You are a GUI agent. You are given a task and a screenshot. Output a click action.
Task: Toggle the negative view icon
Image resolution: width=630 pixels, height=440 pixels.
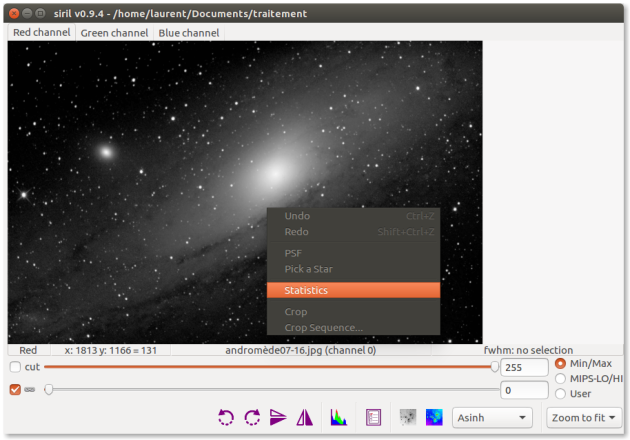tap(408, 417)
